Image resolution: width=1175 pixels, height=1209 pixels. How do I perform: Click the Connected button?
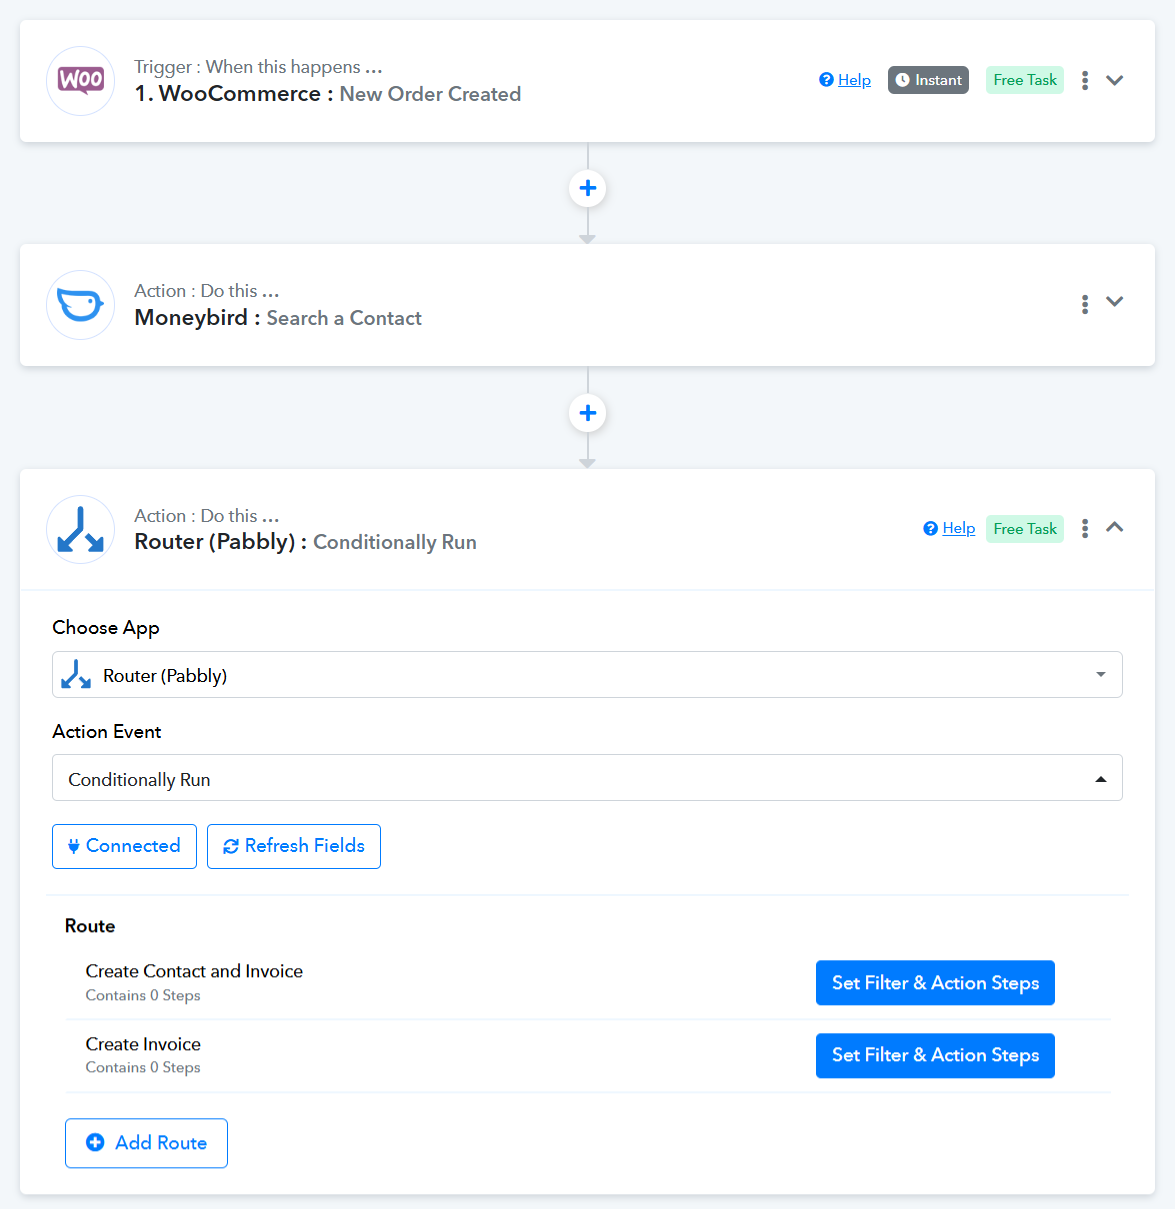pyautogui.click(x=124, y=846)
